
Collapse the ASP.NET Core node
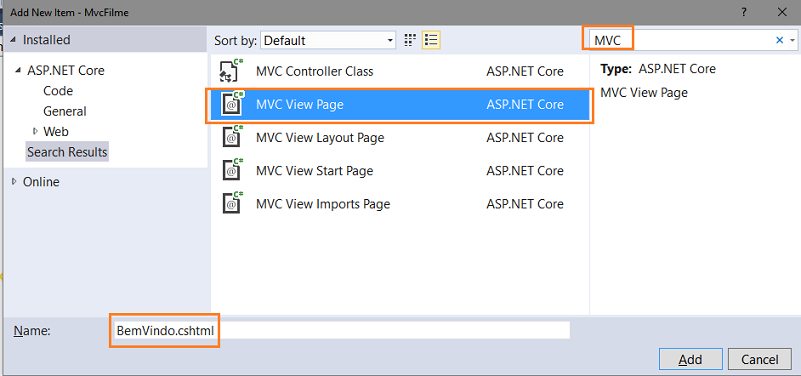point(18,70)
